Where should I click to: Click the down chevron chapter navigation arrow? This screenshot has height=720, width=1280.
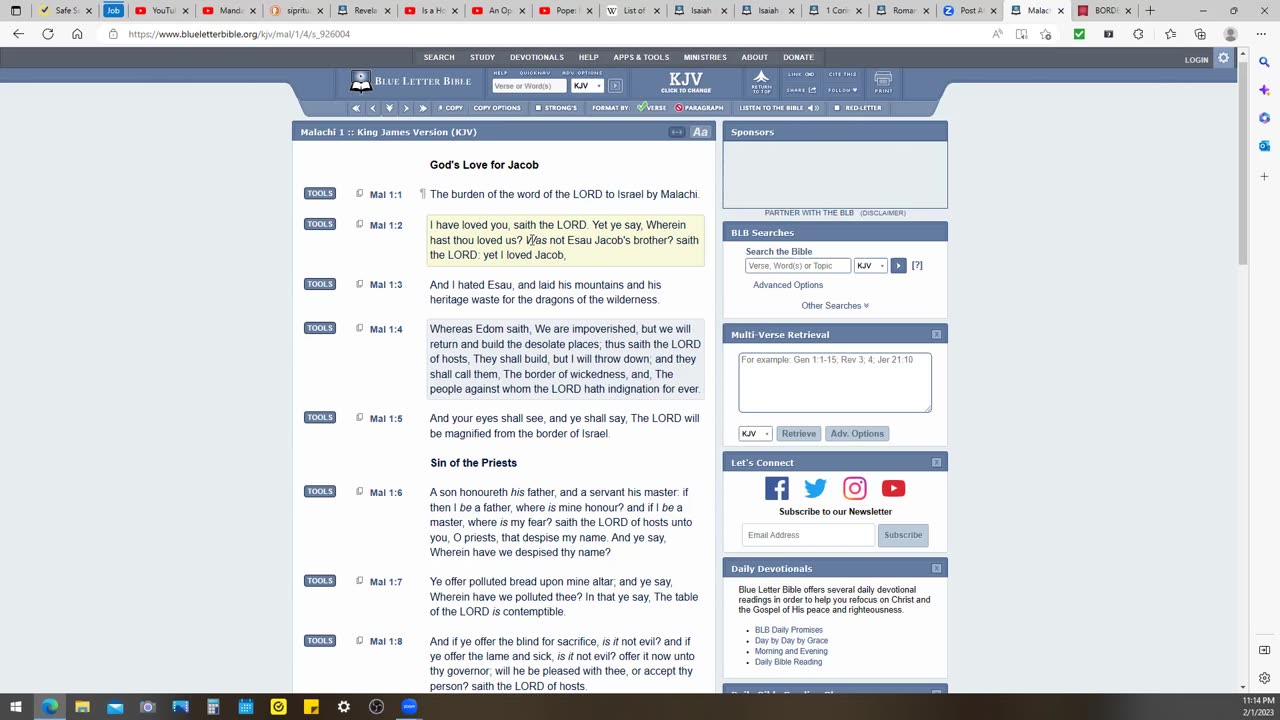389,108
